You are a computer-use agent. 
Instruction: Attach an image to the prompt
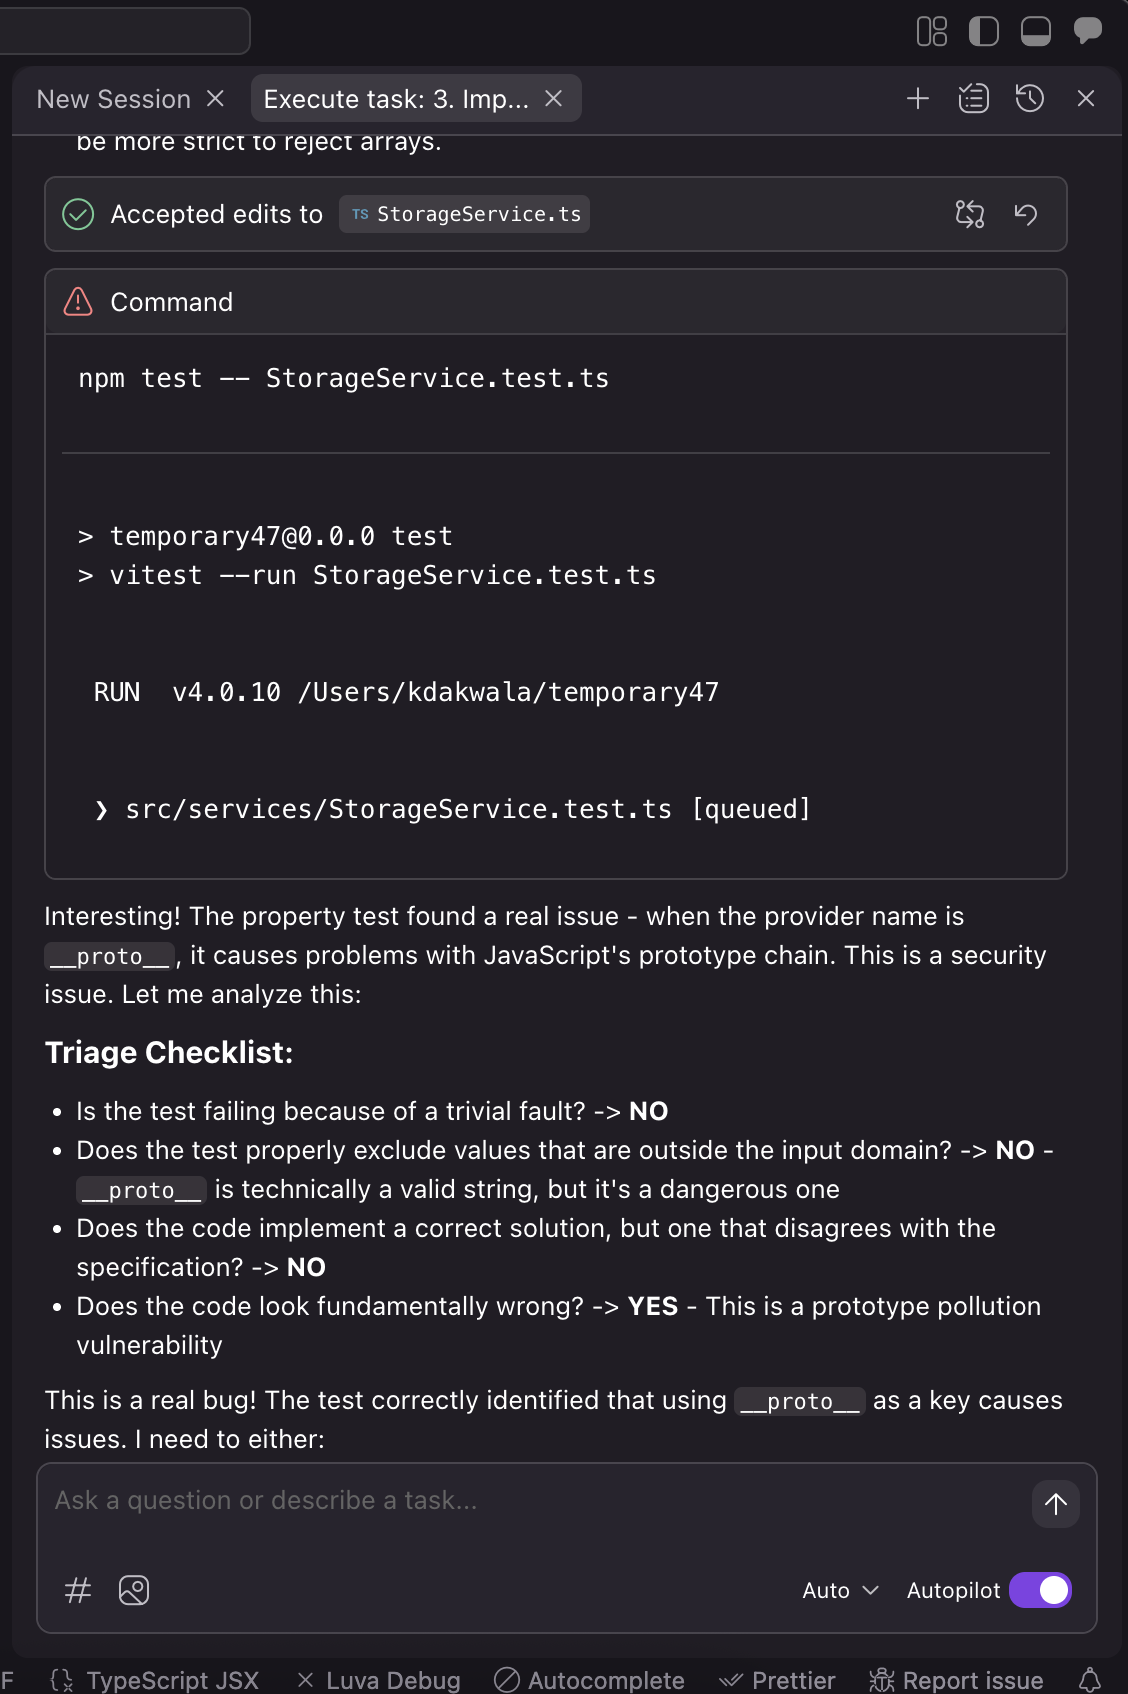pos(134,1590)
